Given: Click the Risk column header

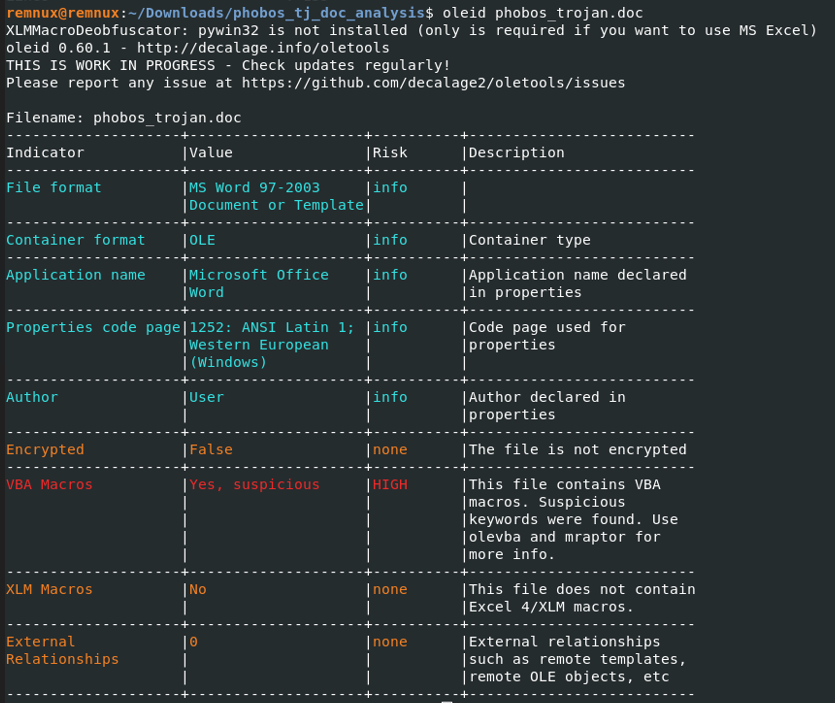Looking at the screenshot, I should click(x=390, y=153).
